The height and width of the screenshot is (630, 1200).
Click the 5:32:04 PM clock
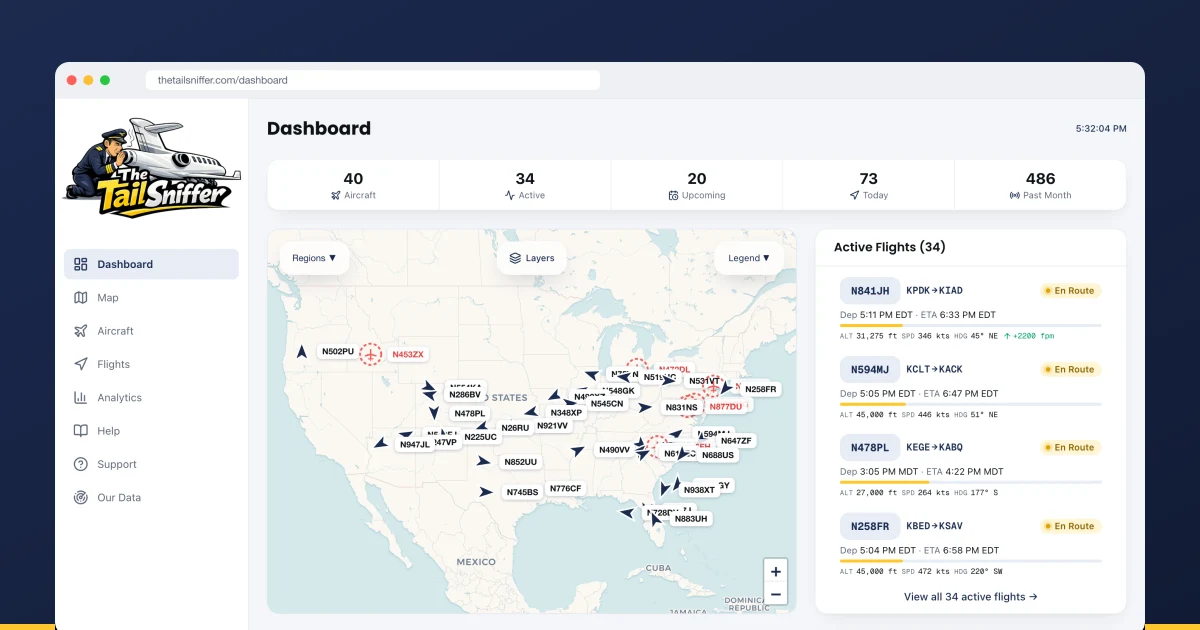(x=1100, y=129)
